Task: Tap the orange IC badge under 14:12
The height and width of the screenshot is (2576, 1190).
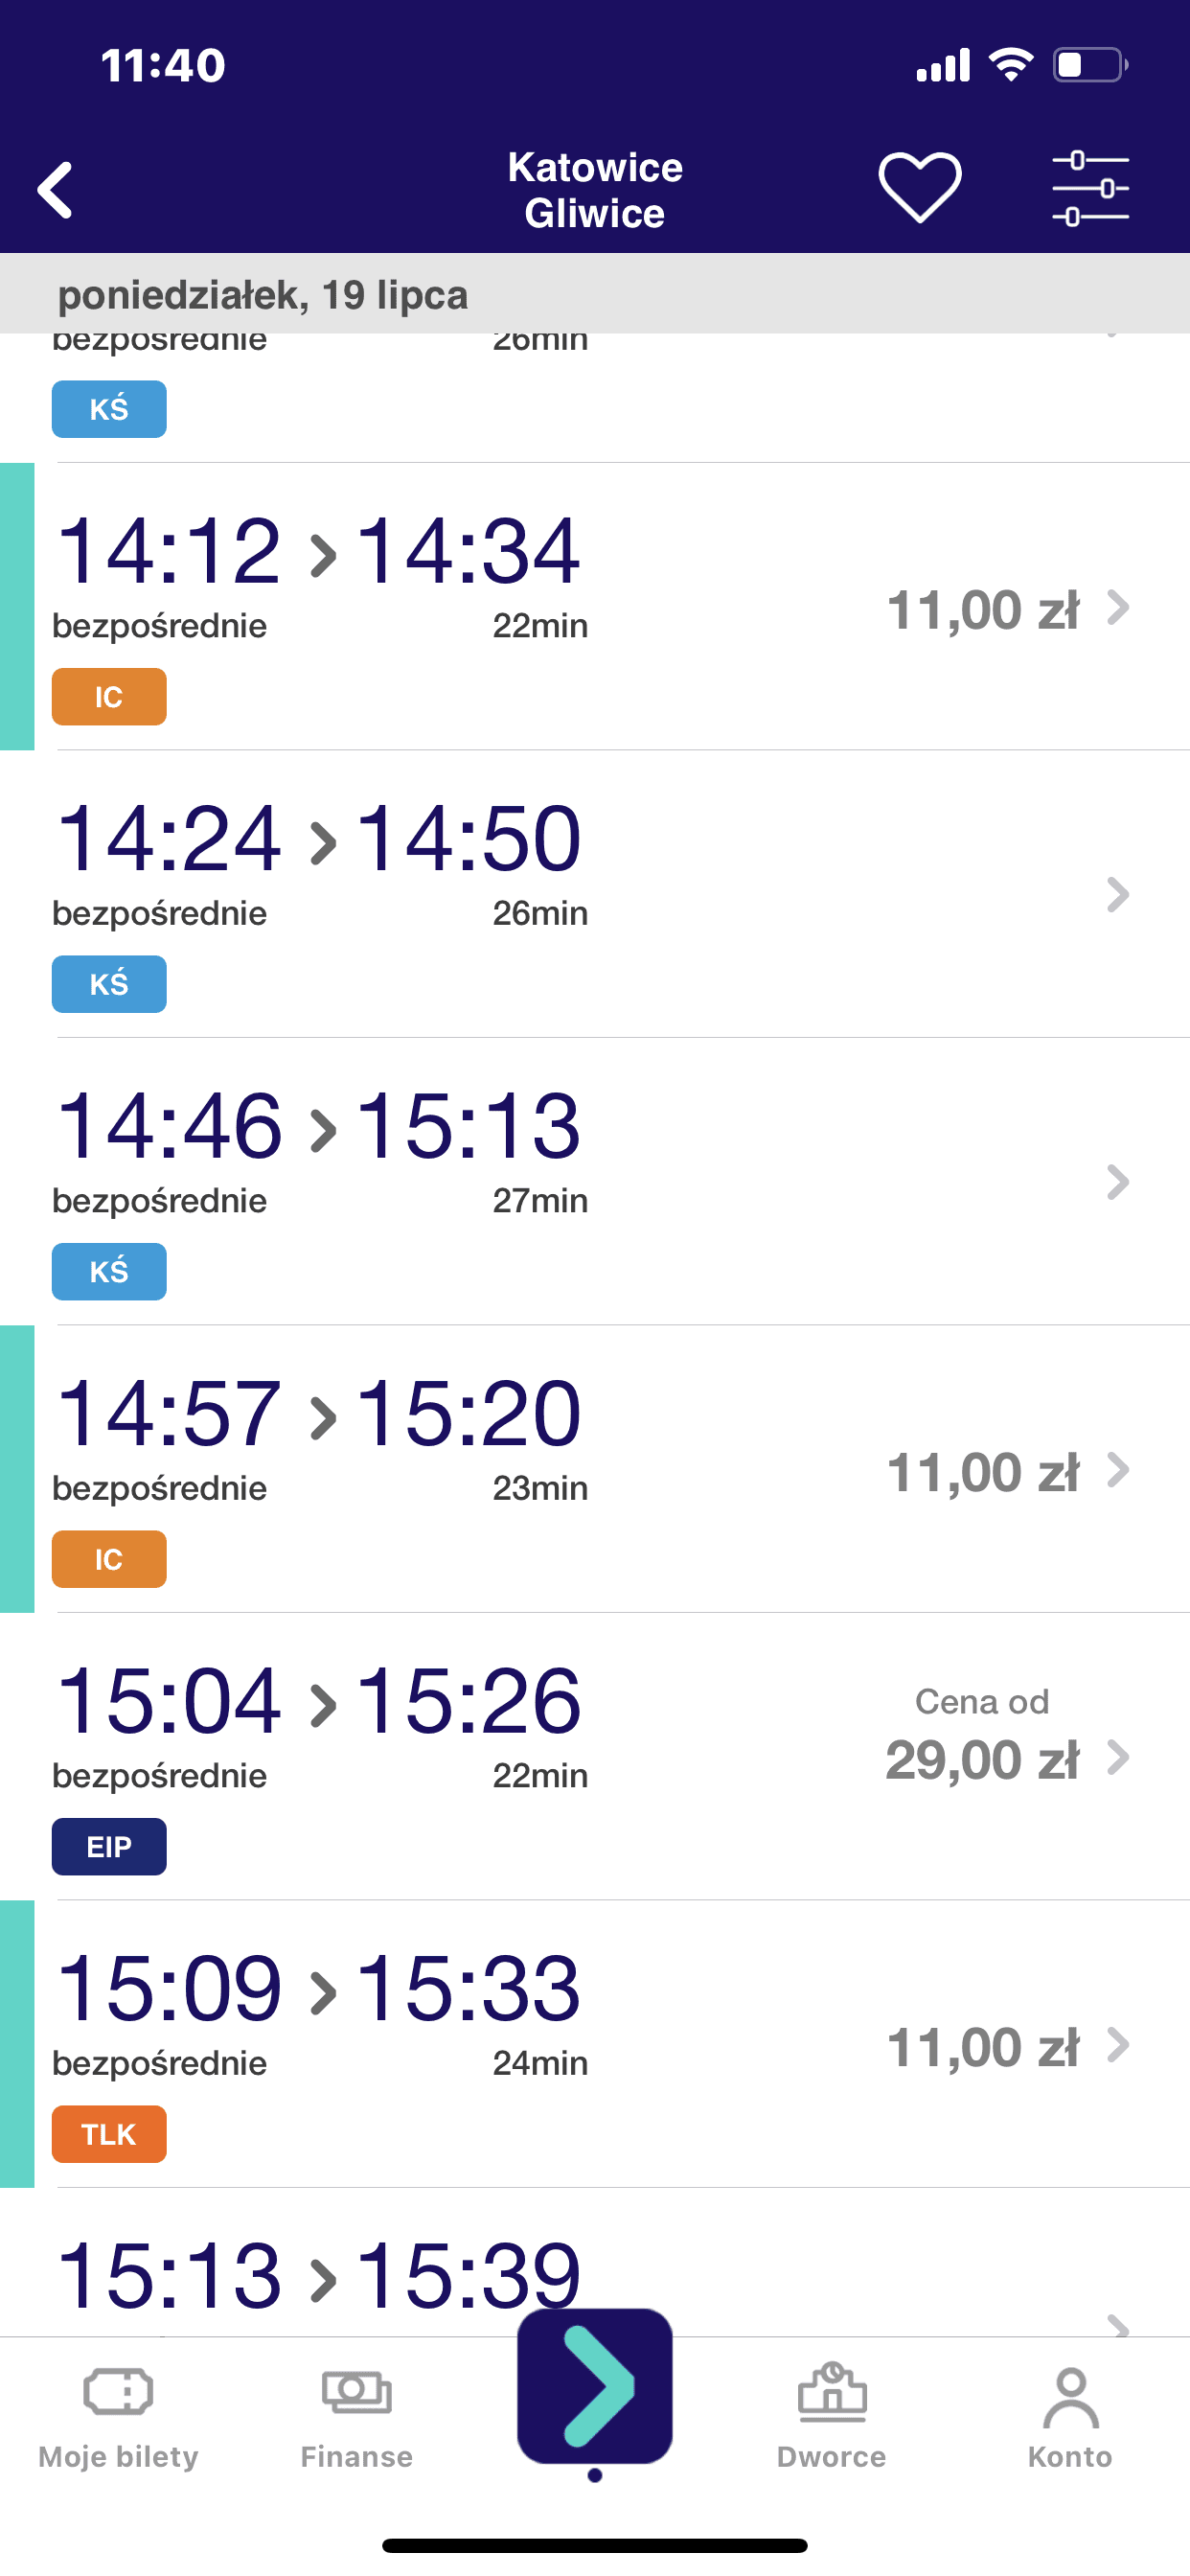Action: pyautogui.click(x=109, y=697)
